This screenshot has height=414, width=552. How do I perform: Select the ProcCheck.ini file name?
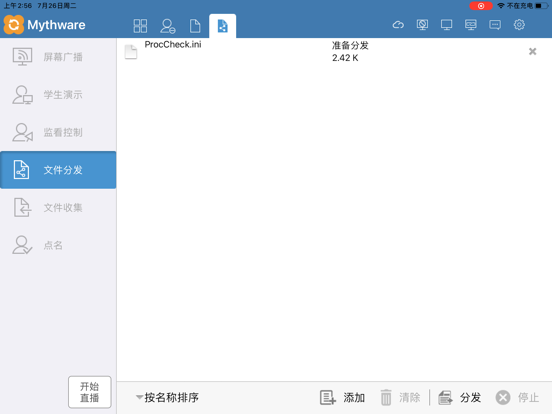(173, 44)
